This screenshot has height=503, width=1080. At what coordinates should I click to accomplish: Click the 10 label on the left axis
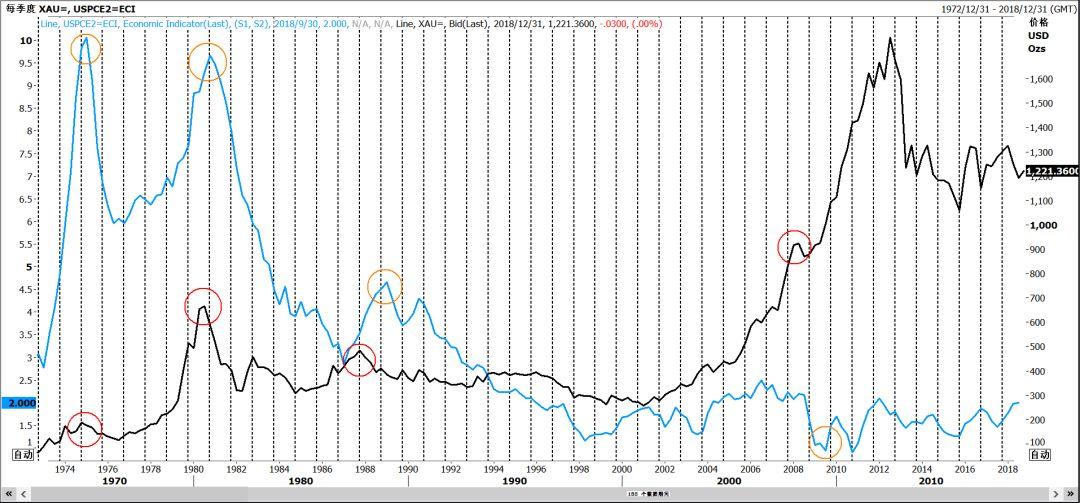[26, 41]
